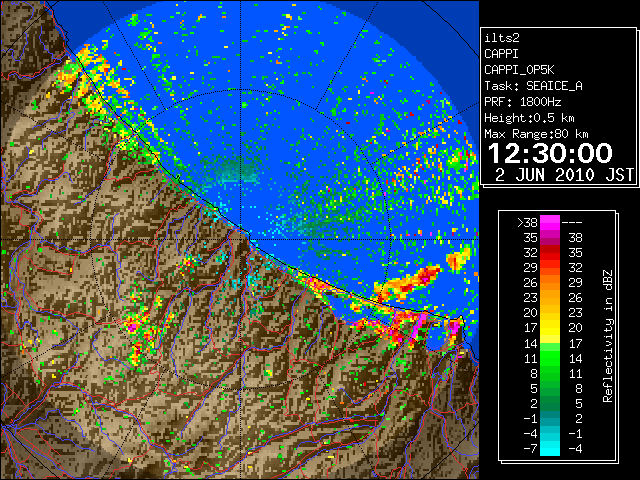Click the bright green 11–14 dBZ legend swatch
Image resolution: width=640 pixels, height=480 pixels.
pos(550,358)
